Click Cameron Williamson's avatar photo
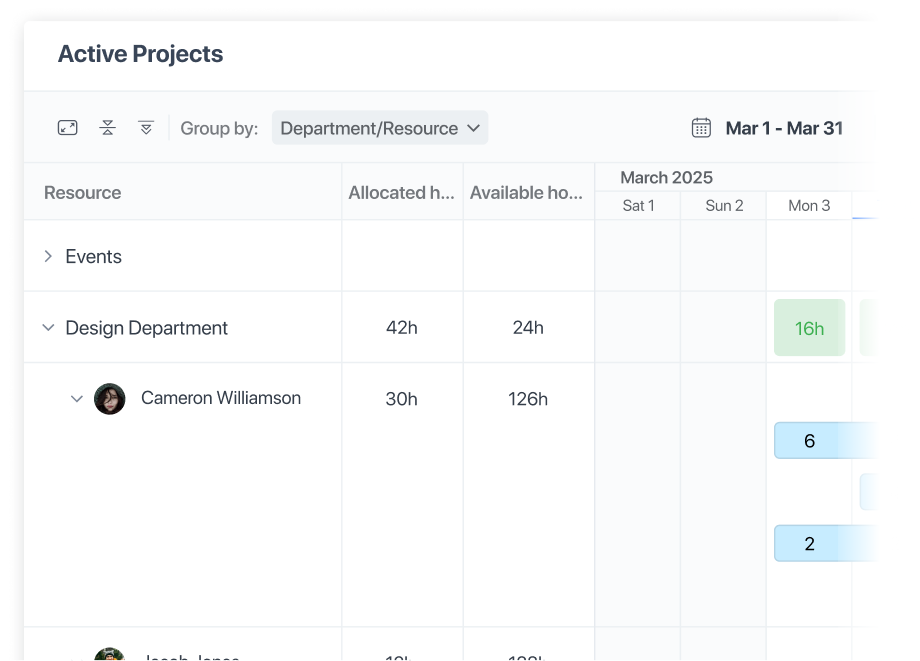Viewport: 920px width, 661px height. [x=110, y=399]
